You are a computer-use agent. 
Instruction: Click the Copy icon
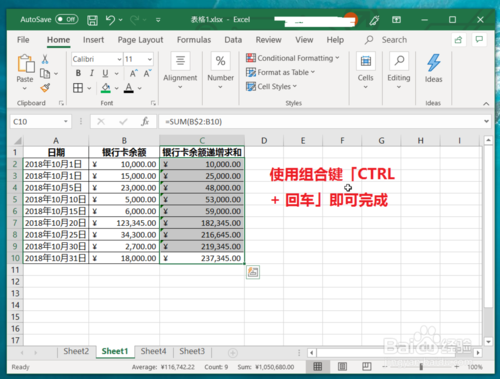point(45,73)
